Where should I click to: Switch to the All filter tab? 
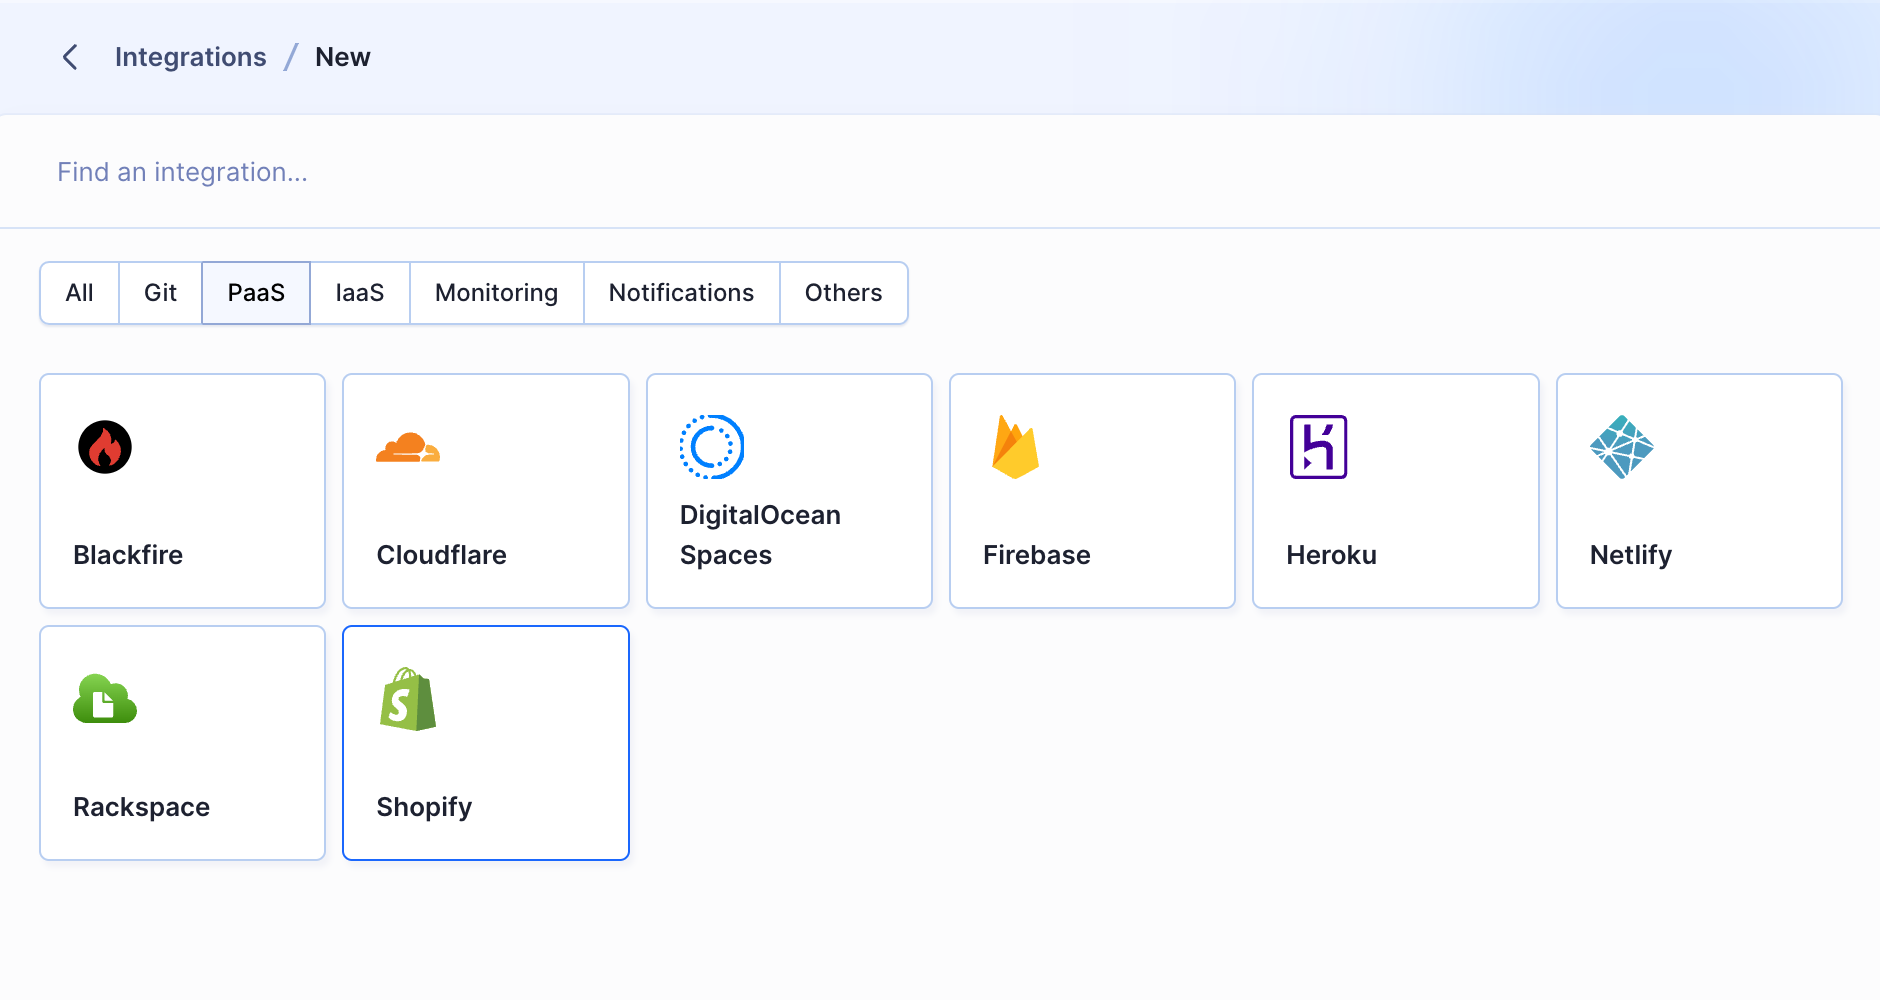(79, 293)
